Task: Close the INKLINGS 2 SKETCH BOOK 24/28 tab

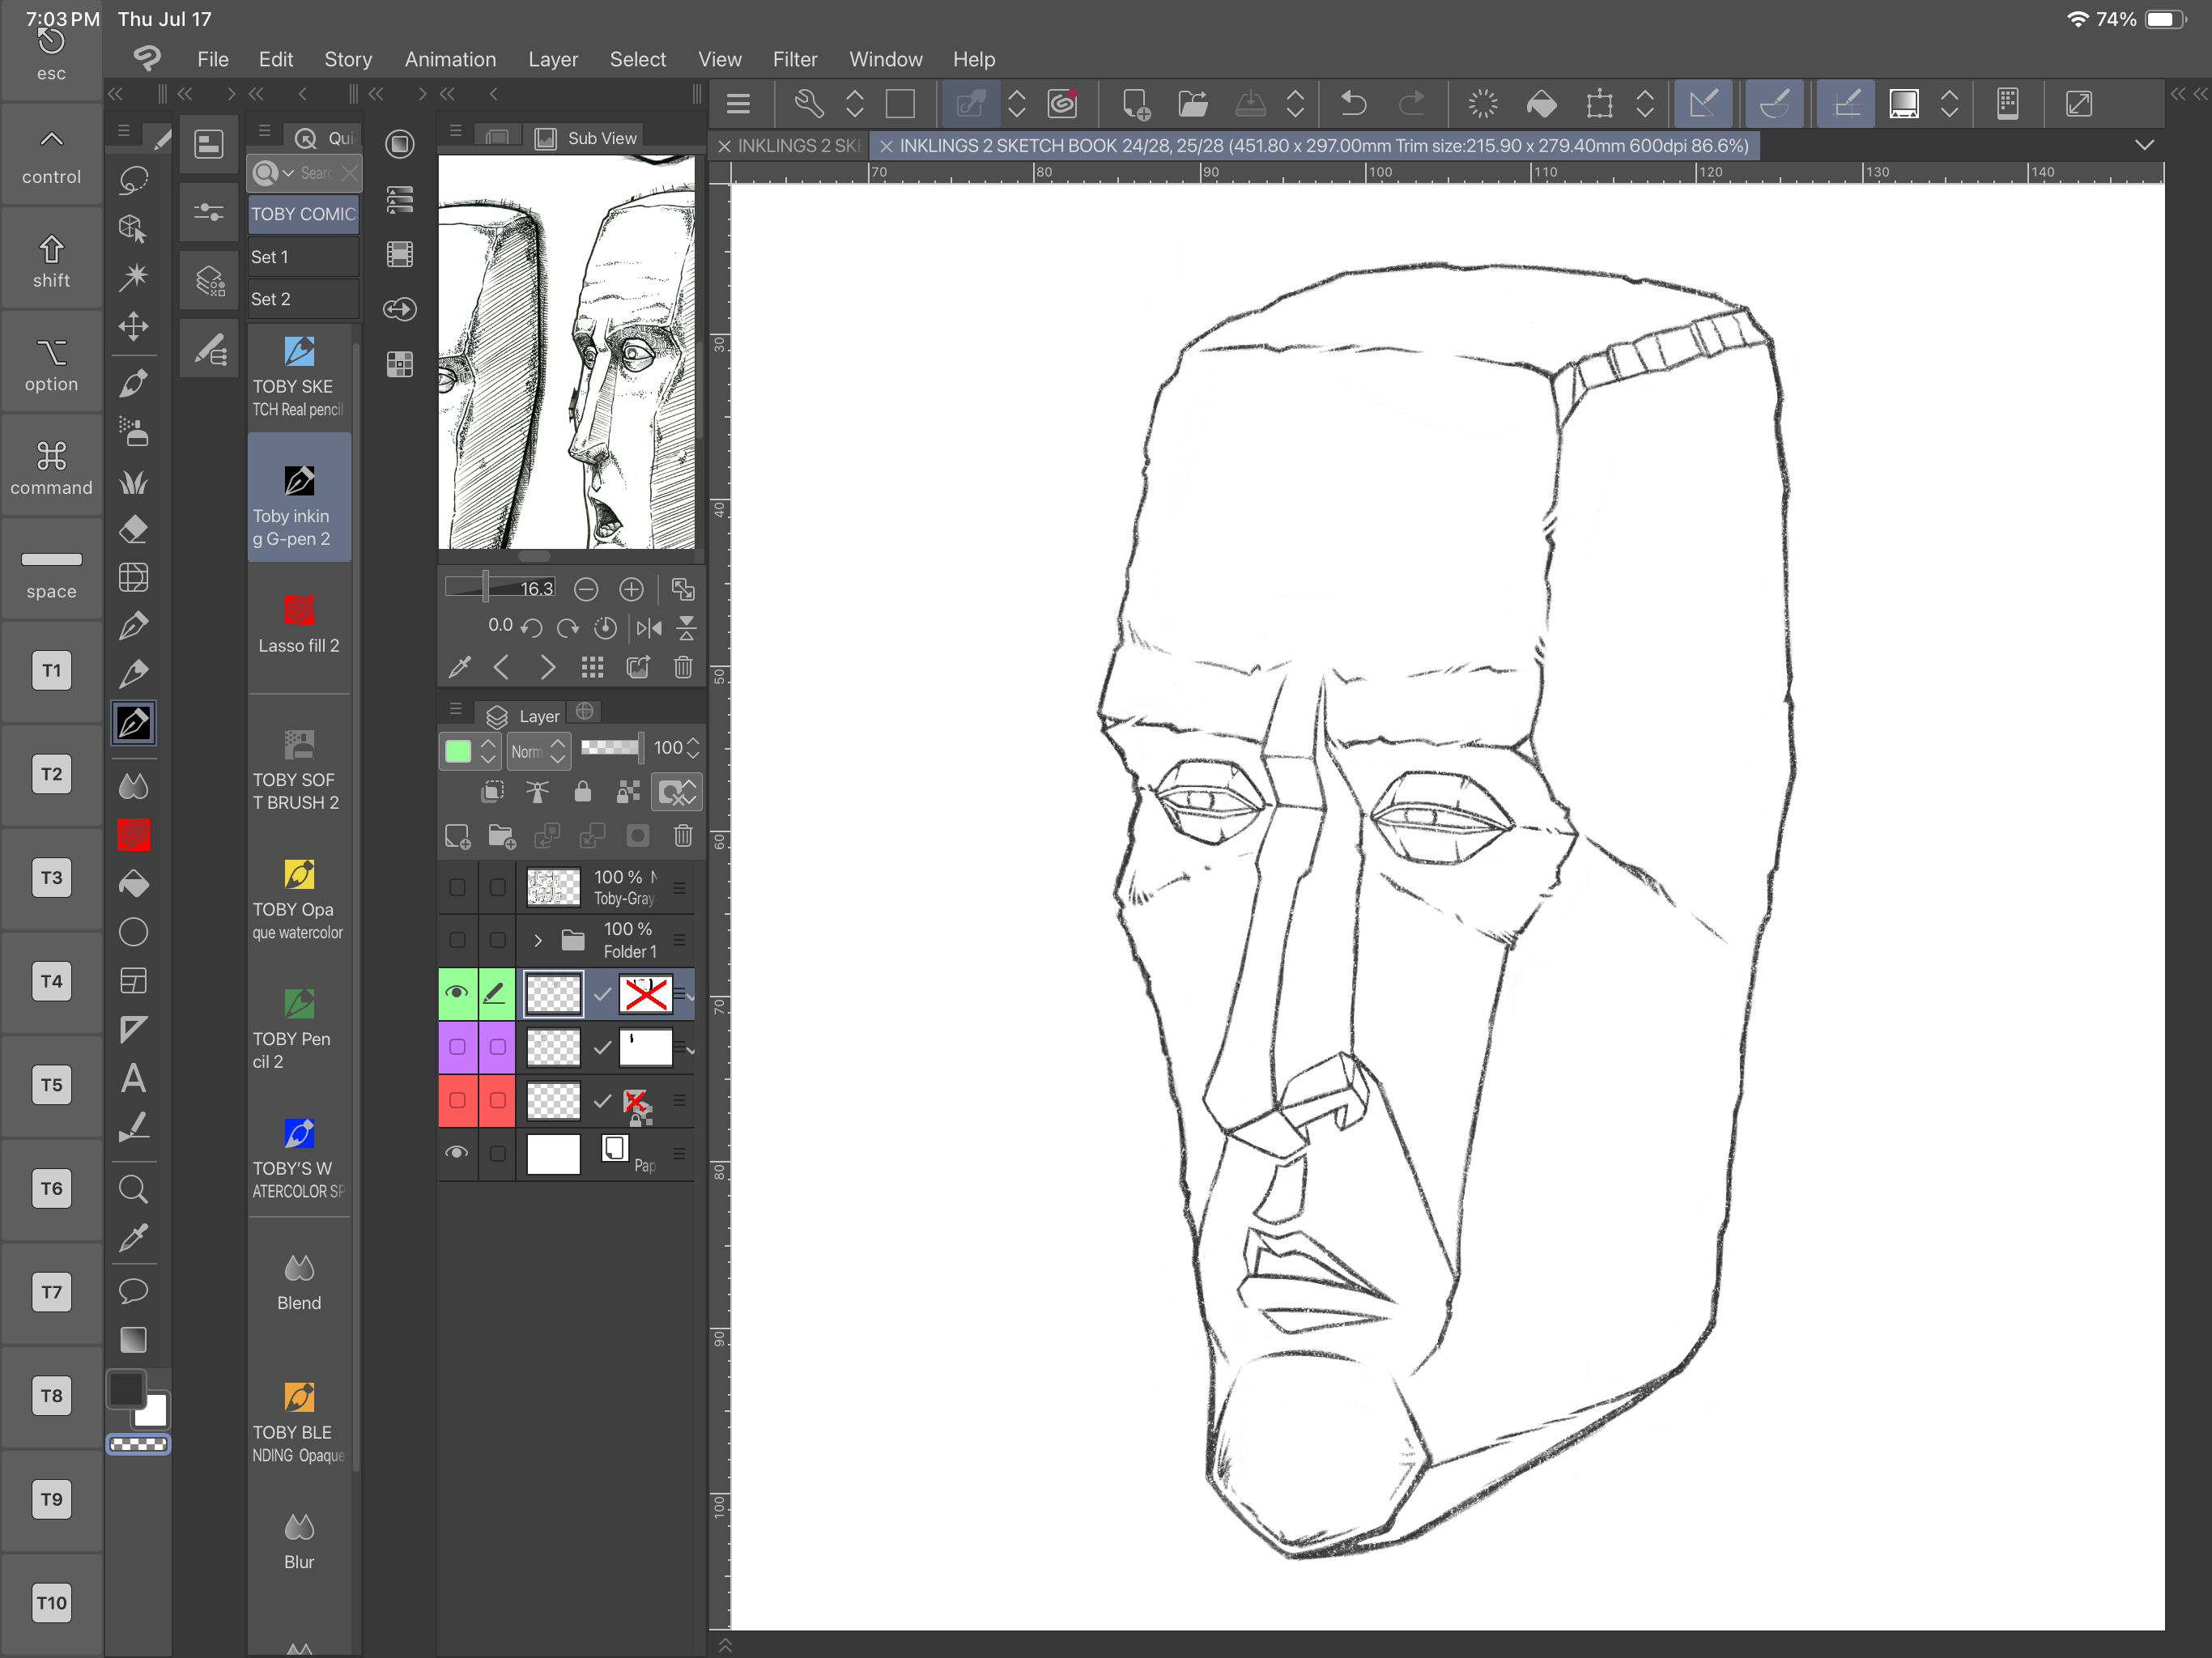Action: click(885, 146)
